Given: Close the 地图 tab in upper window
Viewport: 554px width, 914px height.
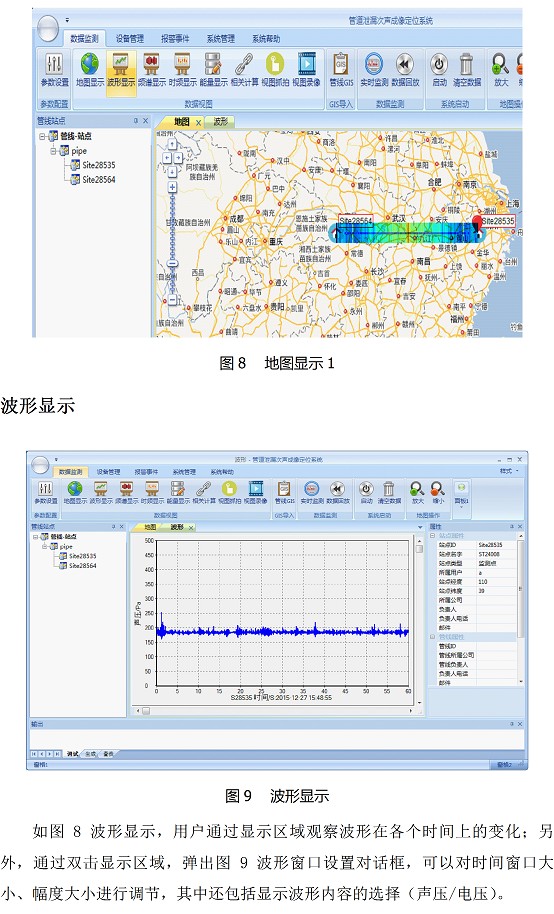Looking at the screenshot, I should tap(198, 122).
